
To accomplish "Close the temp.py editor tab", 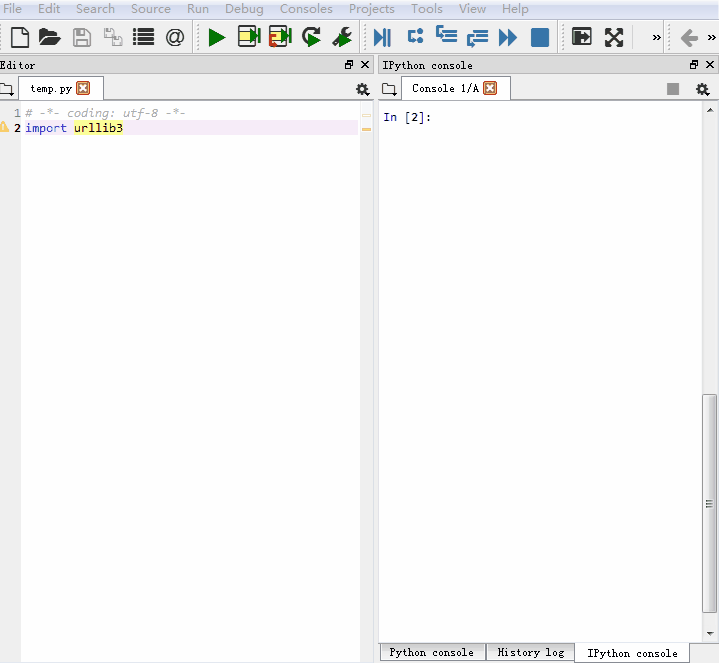I will tap(83, 88).
